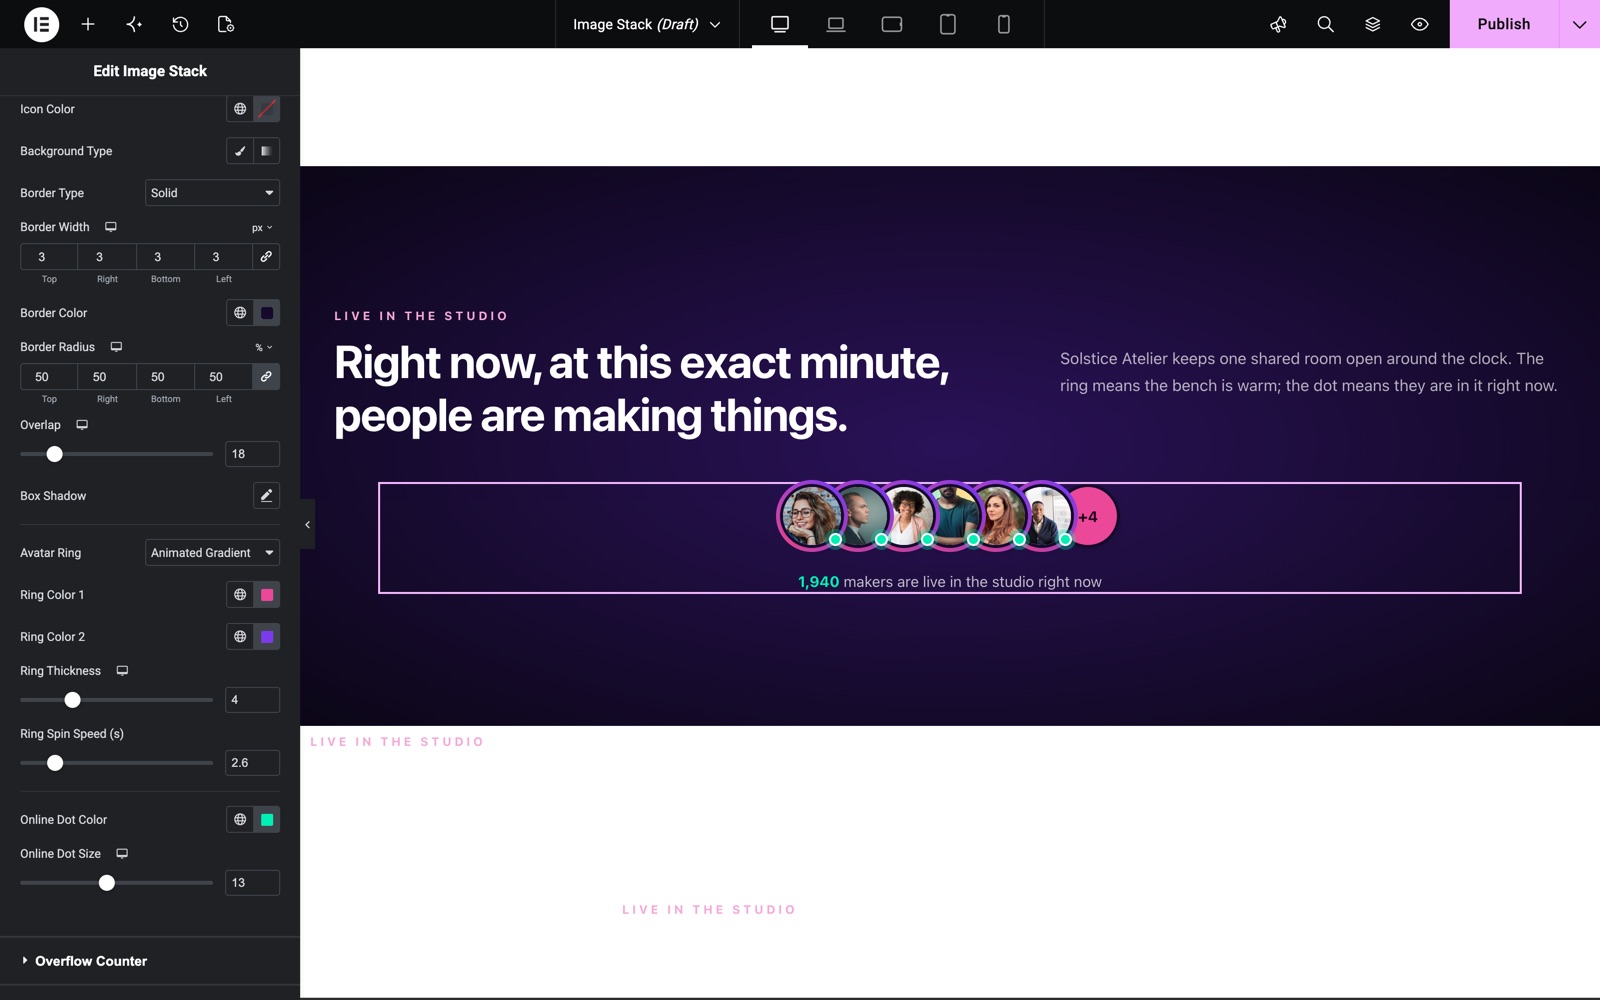Change the Border Radius % unit
This screenshot has height=1000, width=1600.
tap(263, 348)
